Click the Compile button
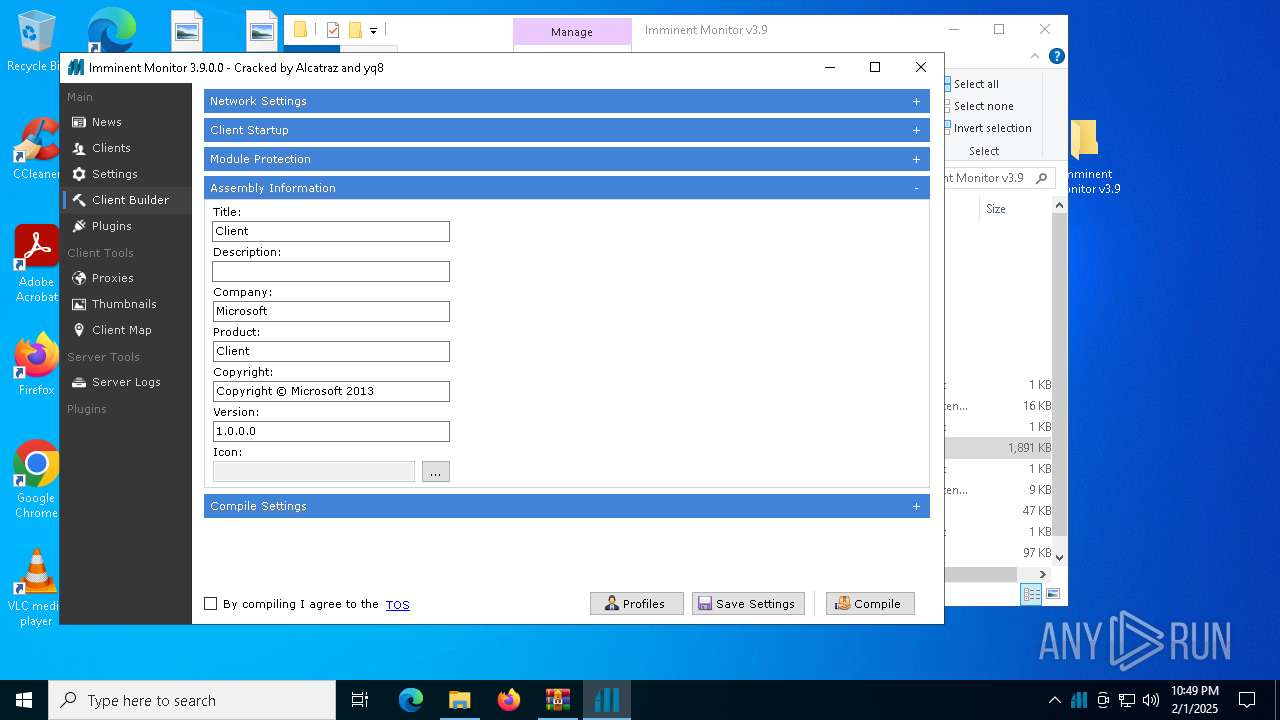 [870, 604]
